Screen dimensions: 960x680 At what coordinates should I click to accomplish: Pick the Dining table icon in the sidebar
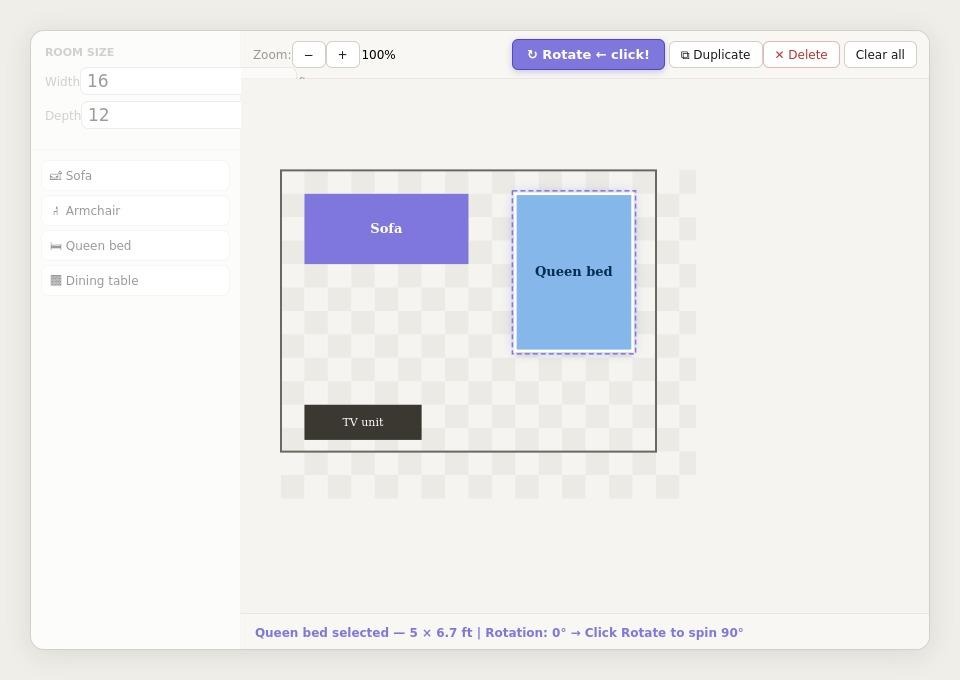coord(56,280)
